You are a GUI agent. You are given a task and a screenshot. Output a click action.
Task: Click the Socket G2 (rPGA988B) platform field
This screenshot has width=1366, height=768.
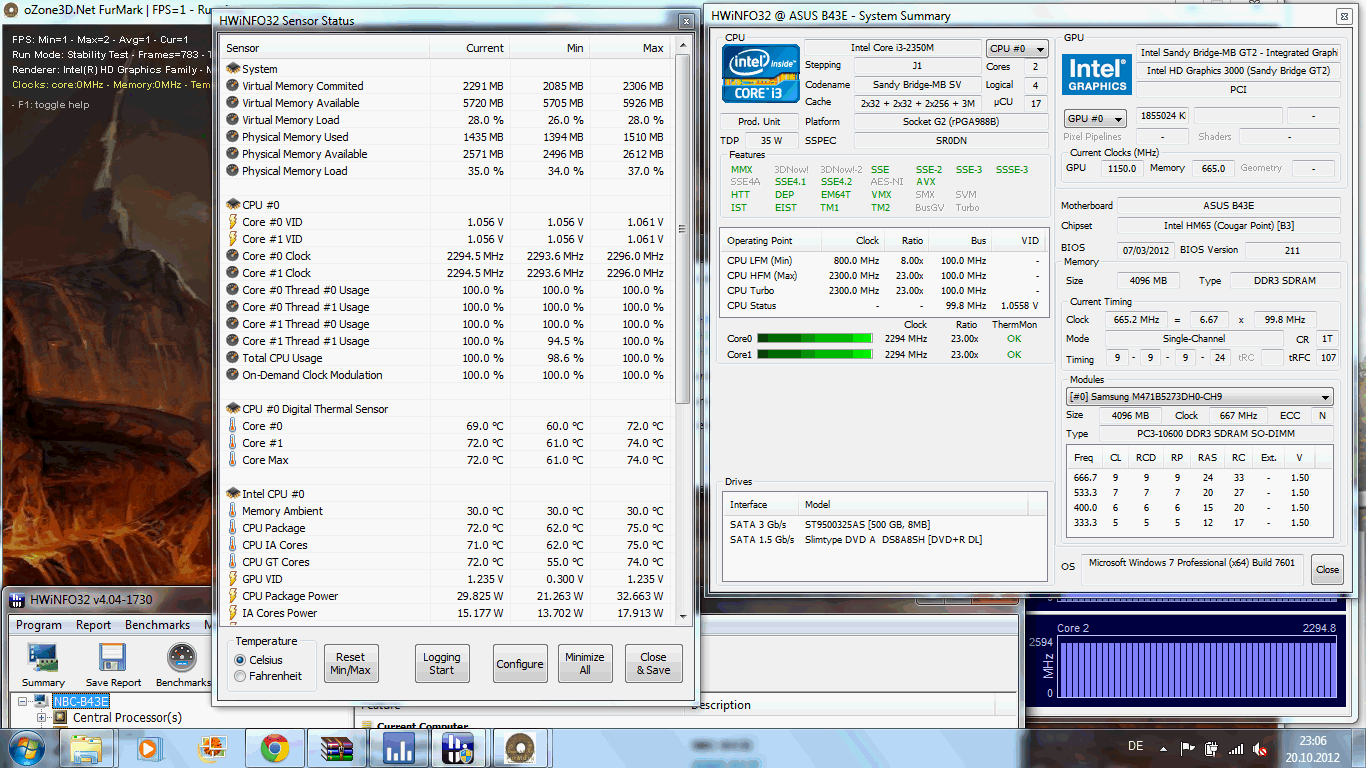click(950, 122)
